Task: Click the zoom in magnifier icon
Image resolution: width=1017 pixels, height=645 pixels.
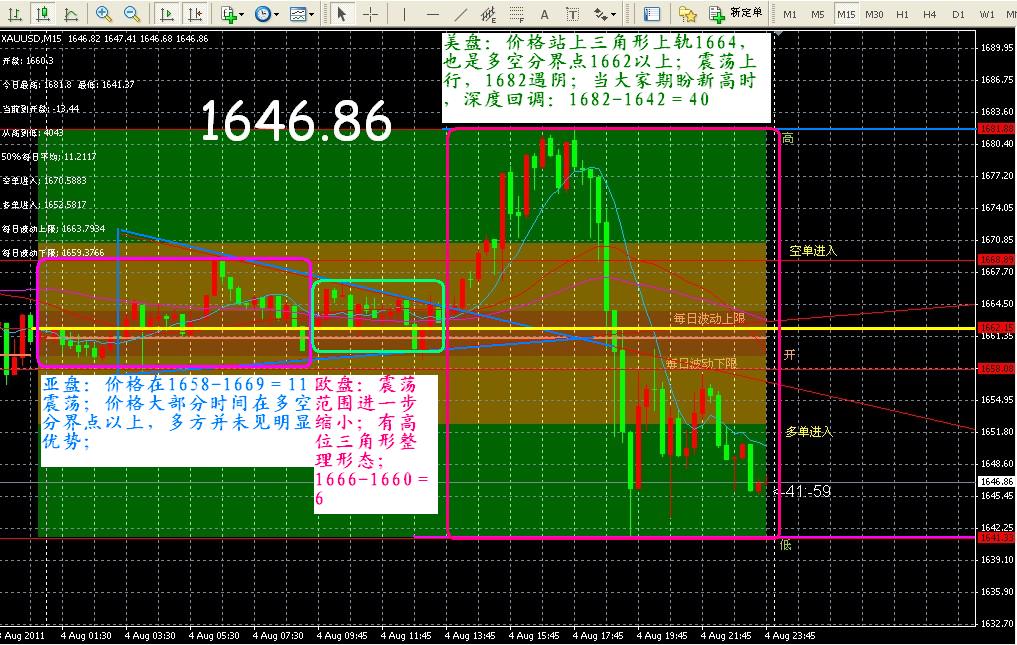Action: [x=104, y=14]
